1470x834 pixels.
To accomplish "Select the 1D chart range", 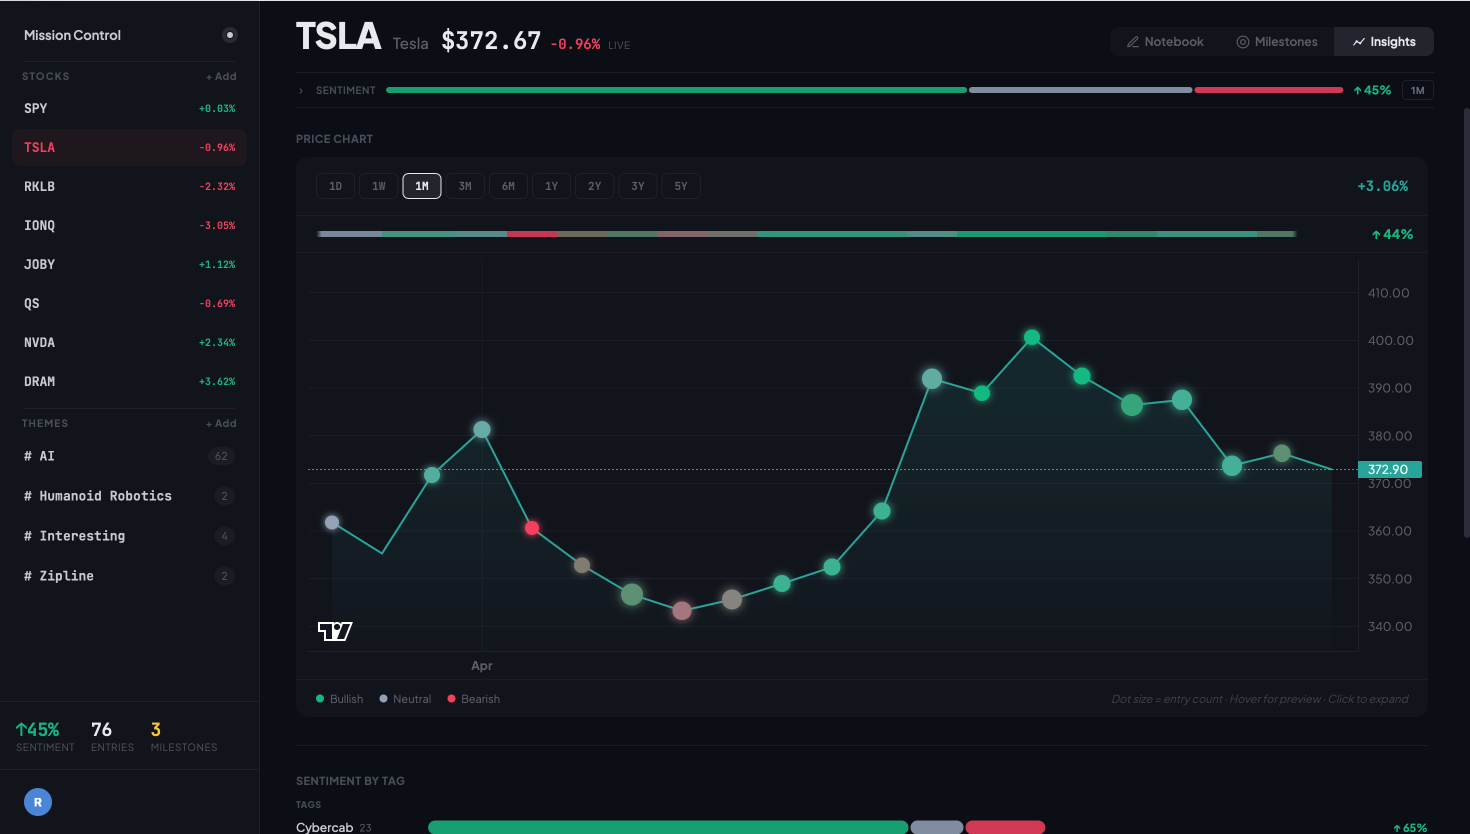I will [x=336, y=186].
